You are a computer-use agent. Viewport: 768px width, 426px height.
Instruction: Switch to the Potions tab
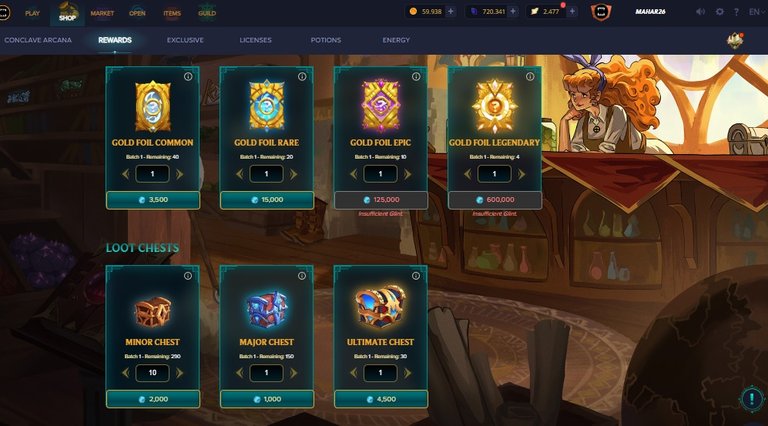pos(326,40)
